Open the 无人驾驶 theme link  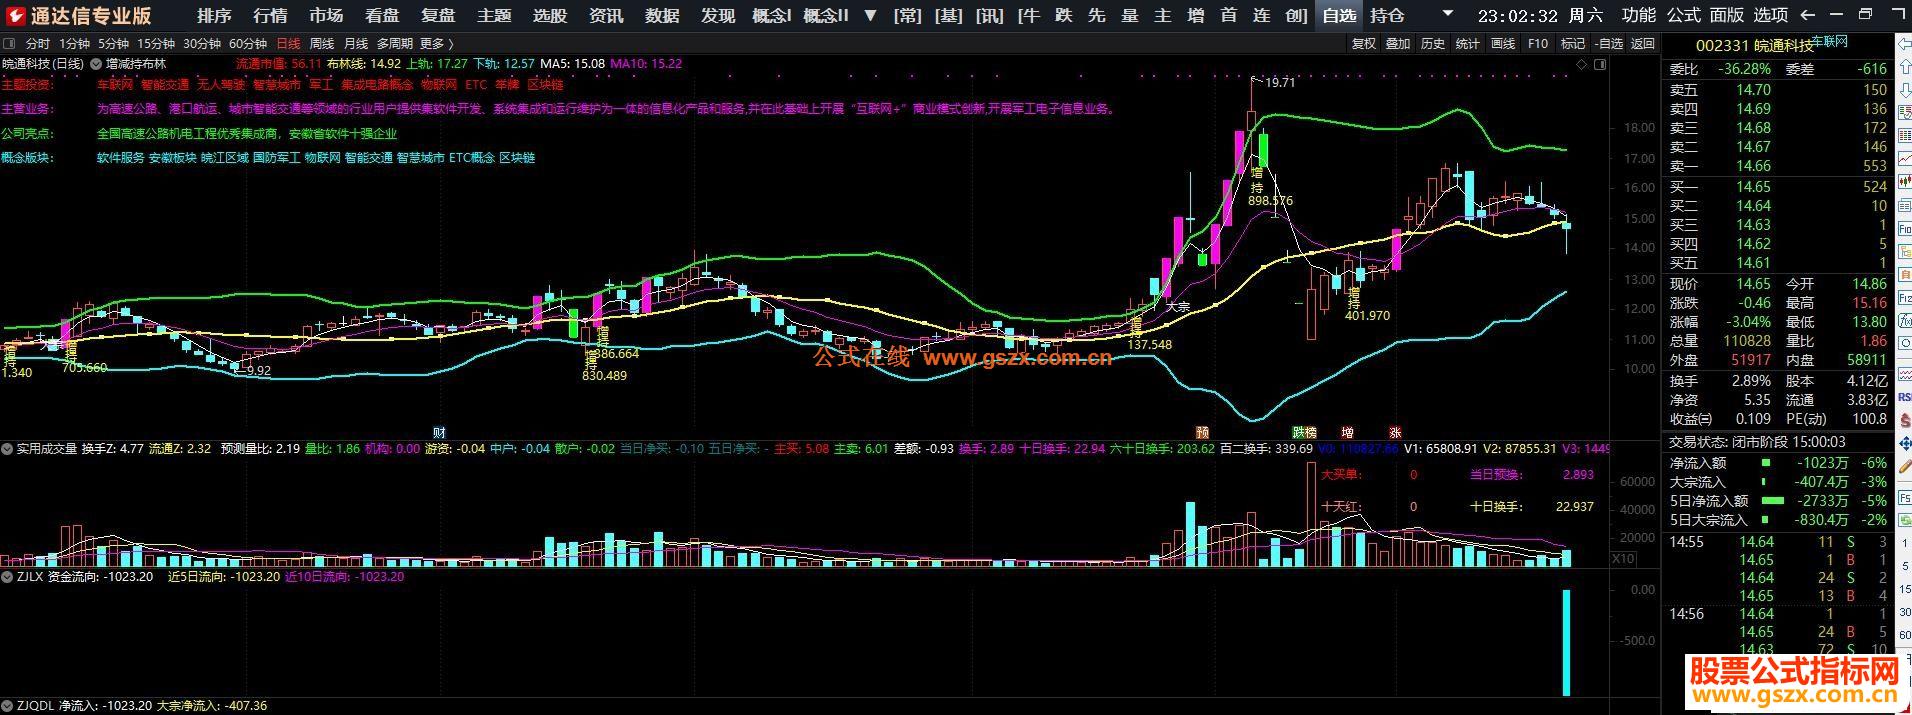coord(220,85)
